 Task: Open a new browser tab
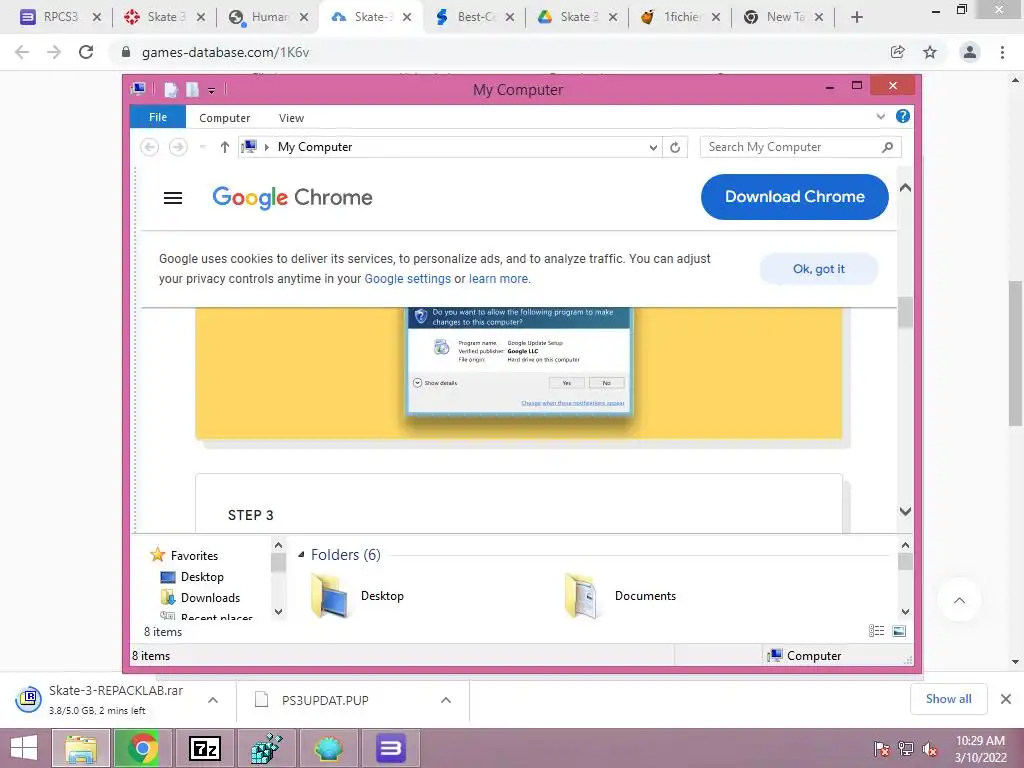[x=857, y=17]
